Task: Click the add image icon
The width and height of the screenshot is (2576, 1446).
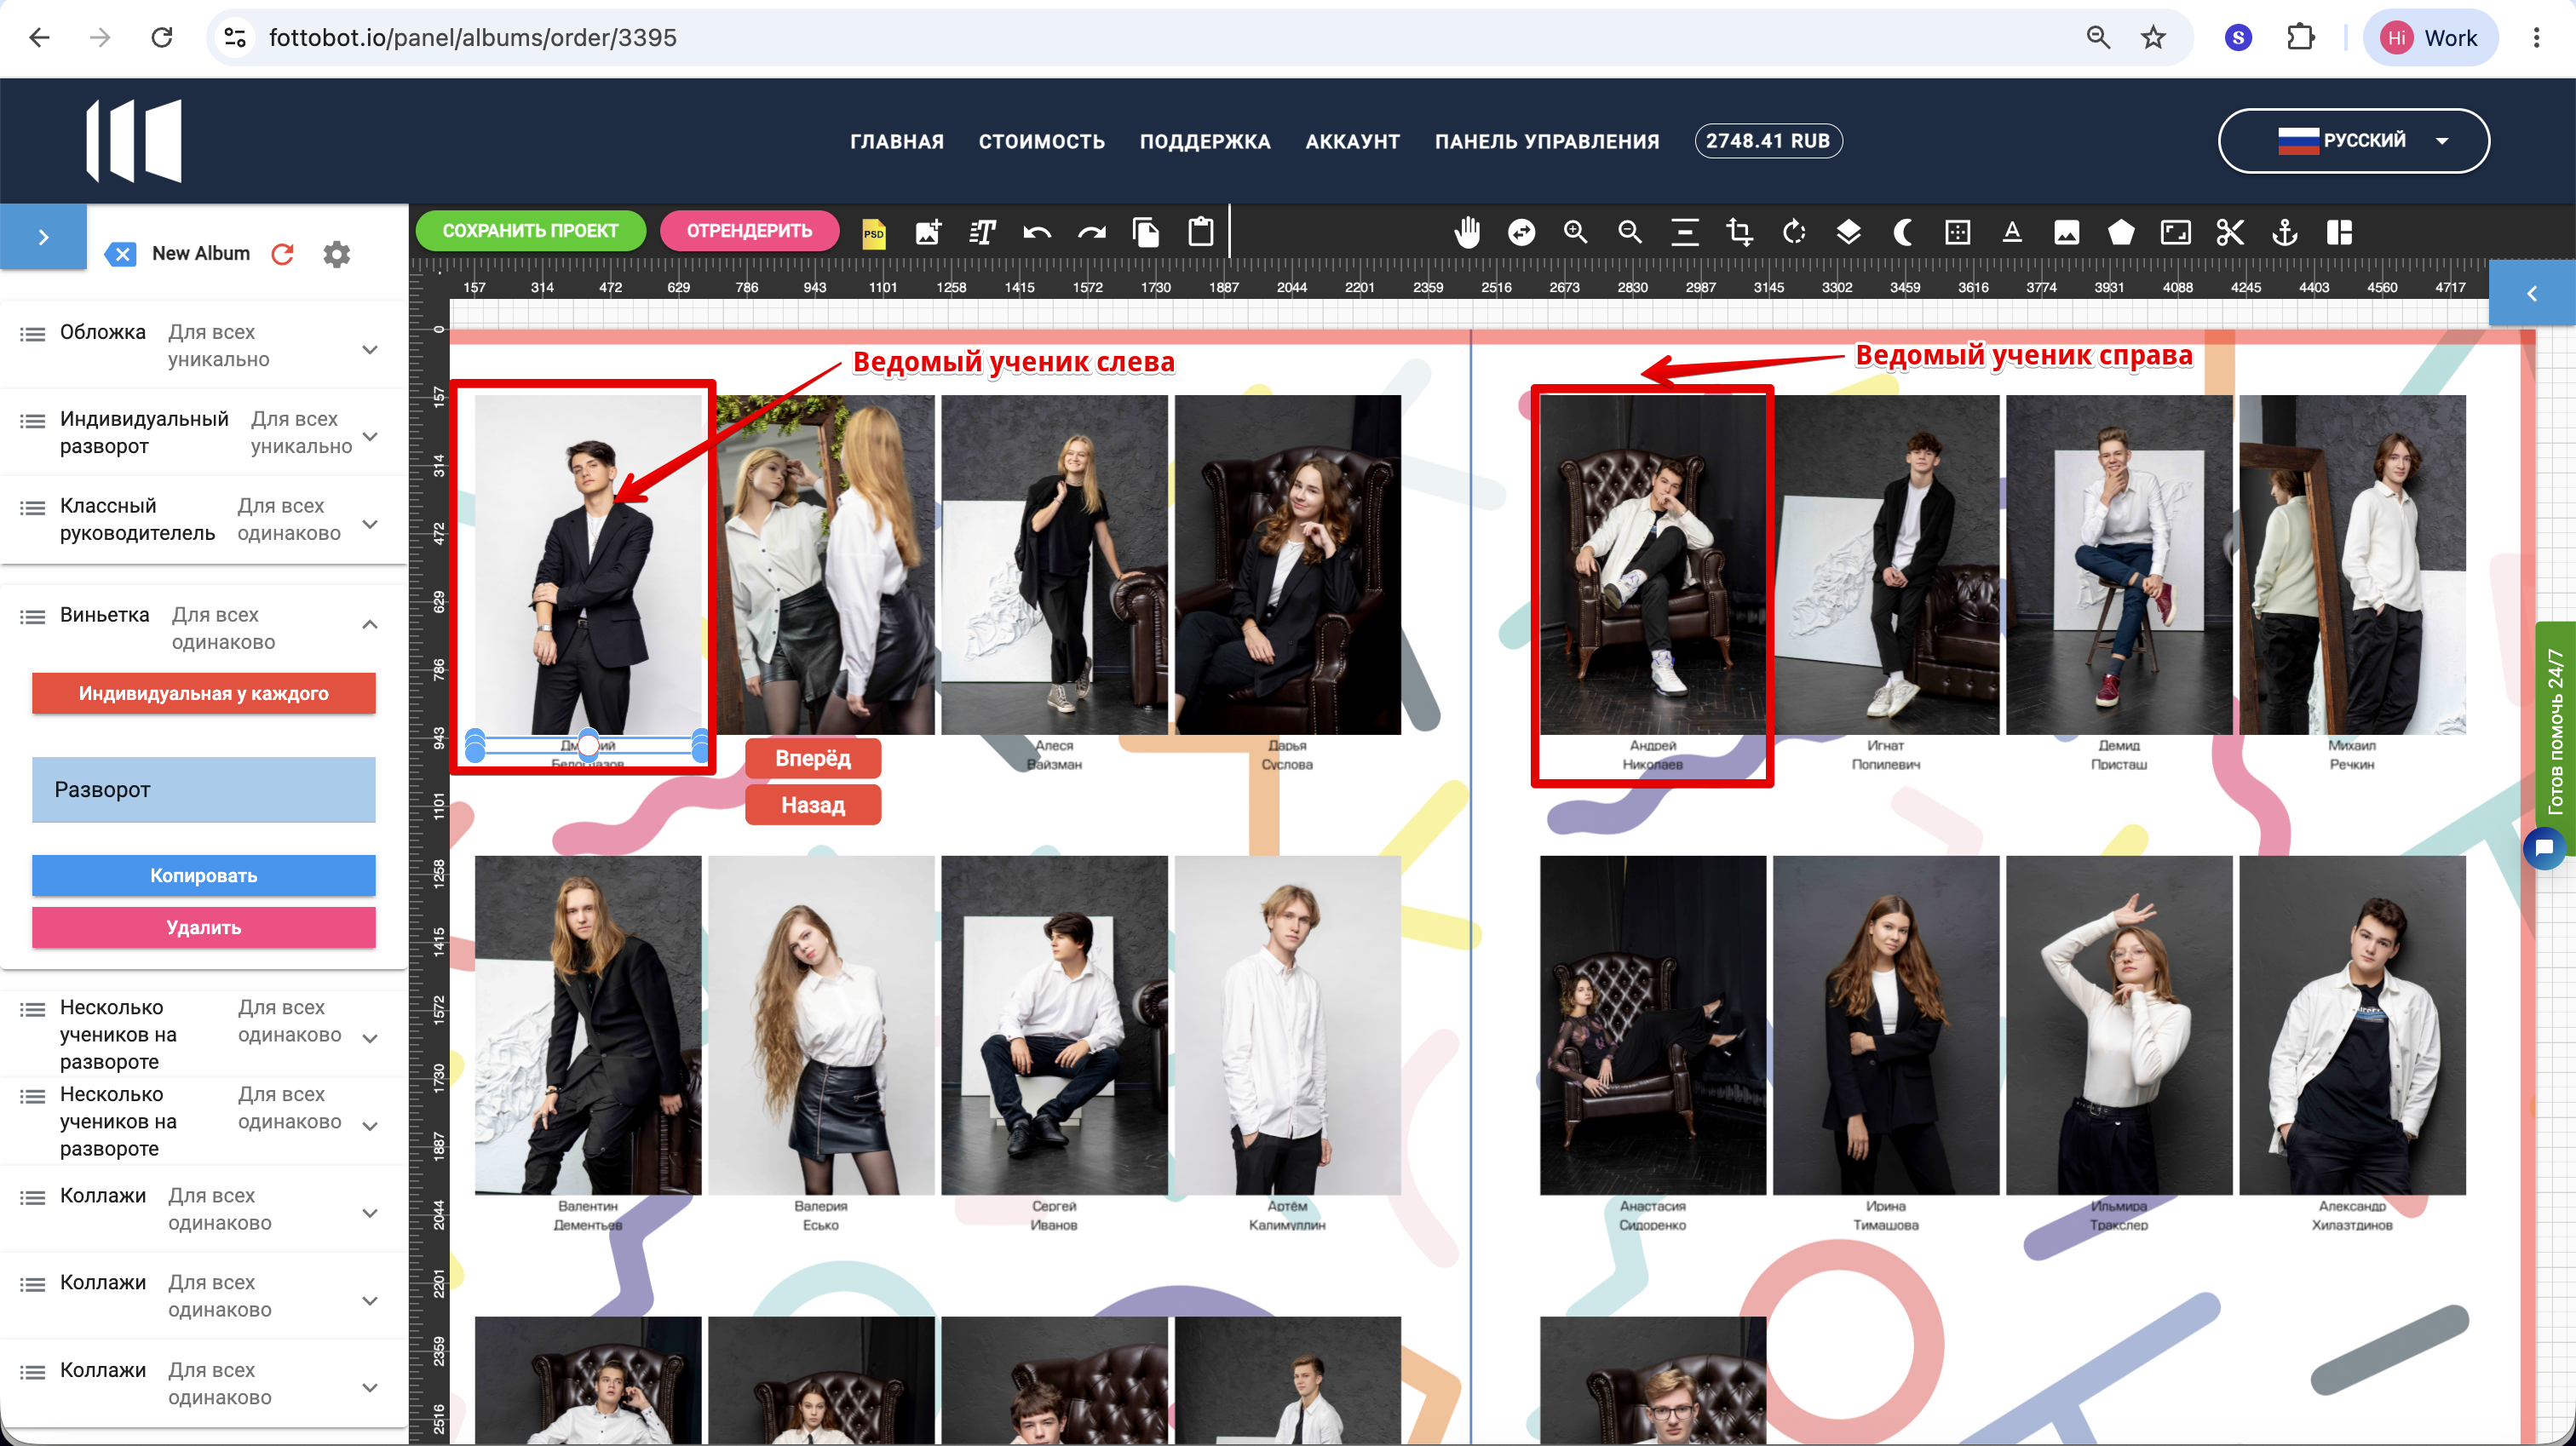Action: 928,233
